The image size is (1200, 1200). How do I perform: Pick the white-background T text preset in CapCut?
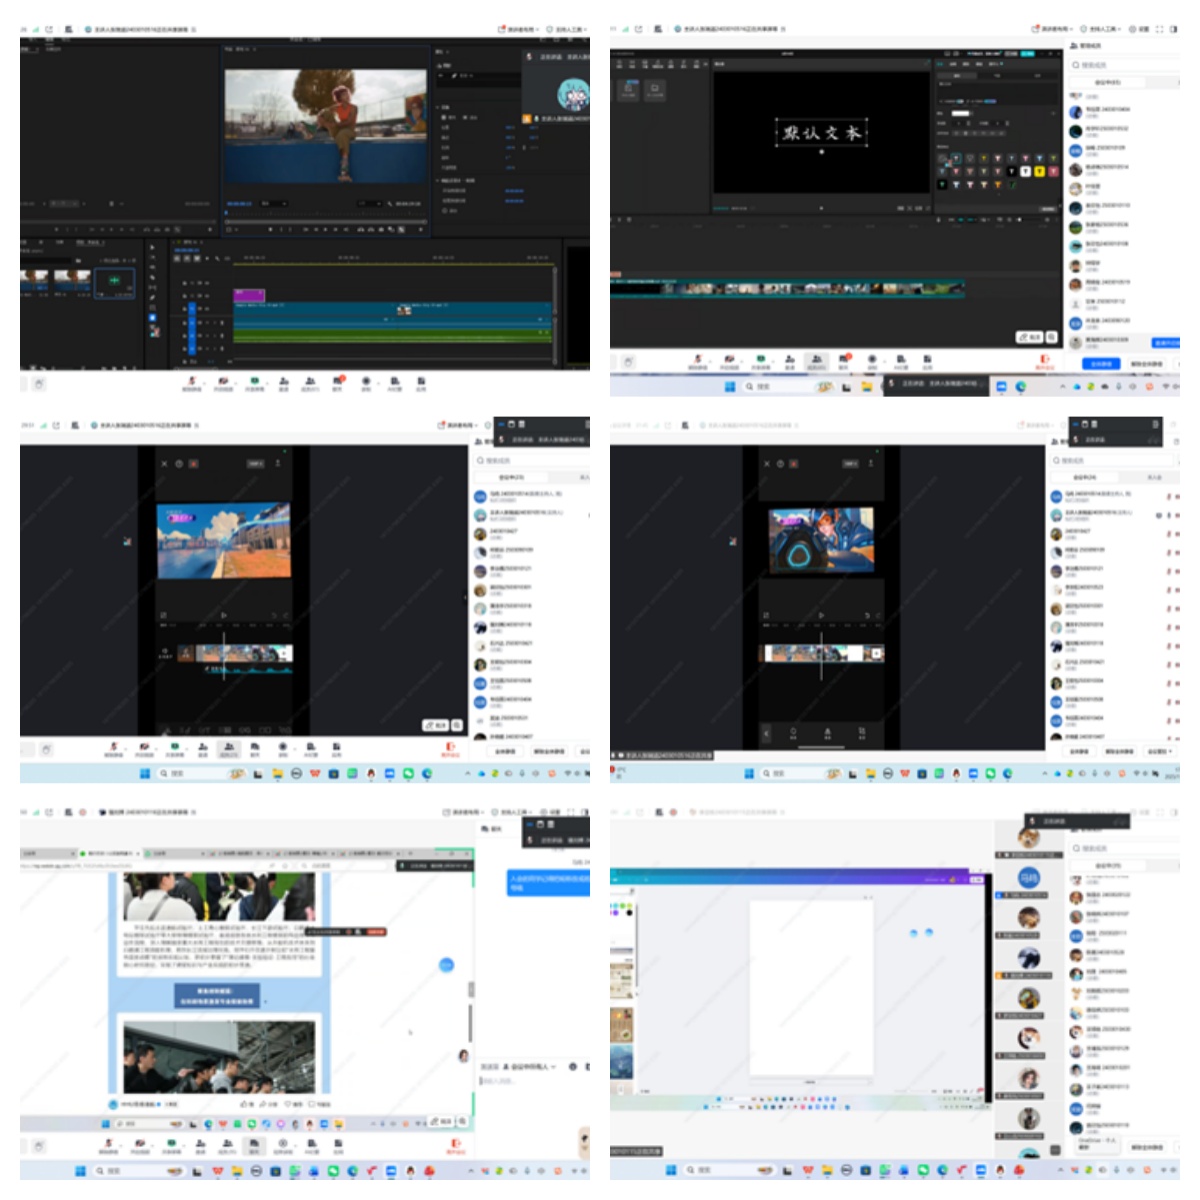[1025, 171]
